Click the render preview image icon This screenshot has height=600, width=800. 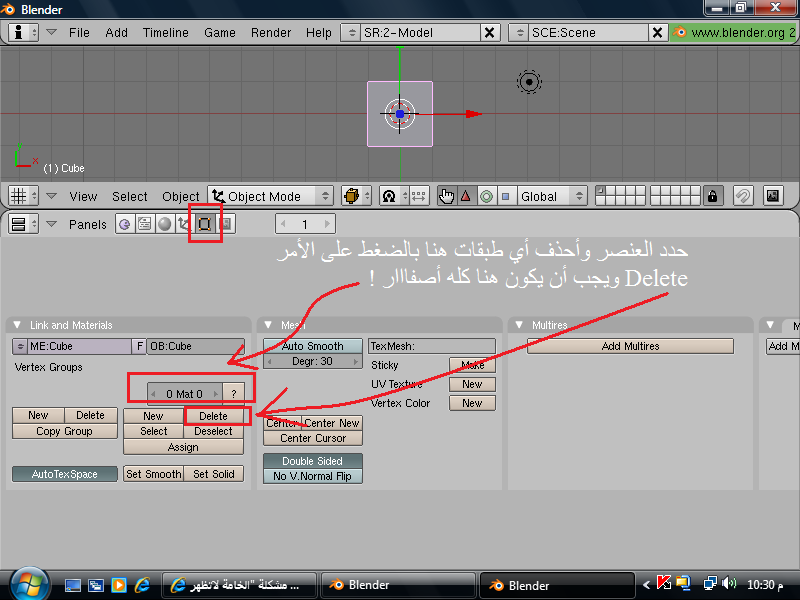[772, 196]
